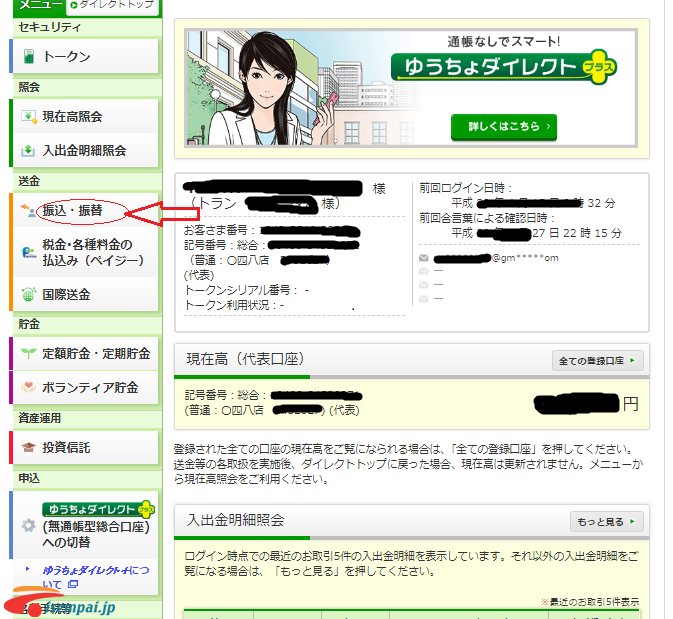The width and height of the screenshot is (673, 619).
Task: Select 振込・振替 transfer menu
Action: point(85,210)
